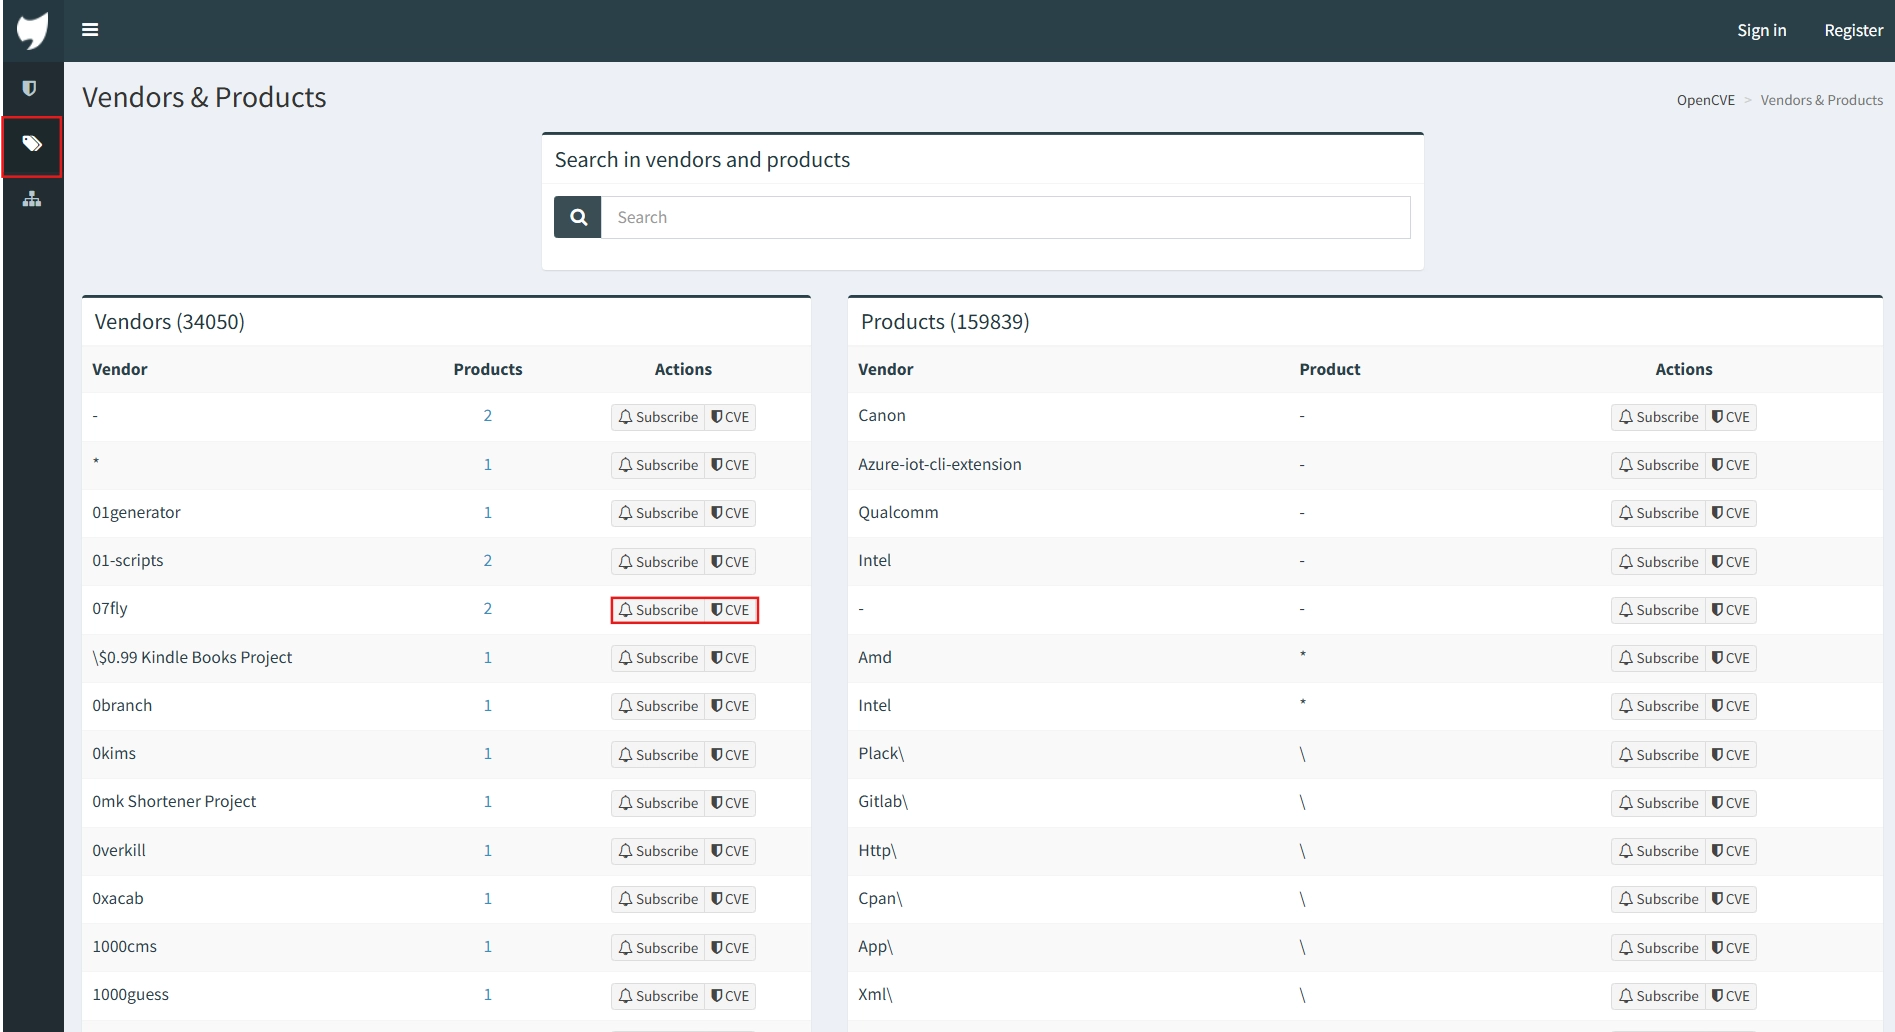This screenshot has height=1032, width=1895.
Task: Subscribe to the Canon product row
Action: [x=1658, y=417]
